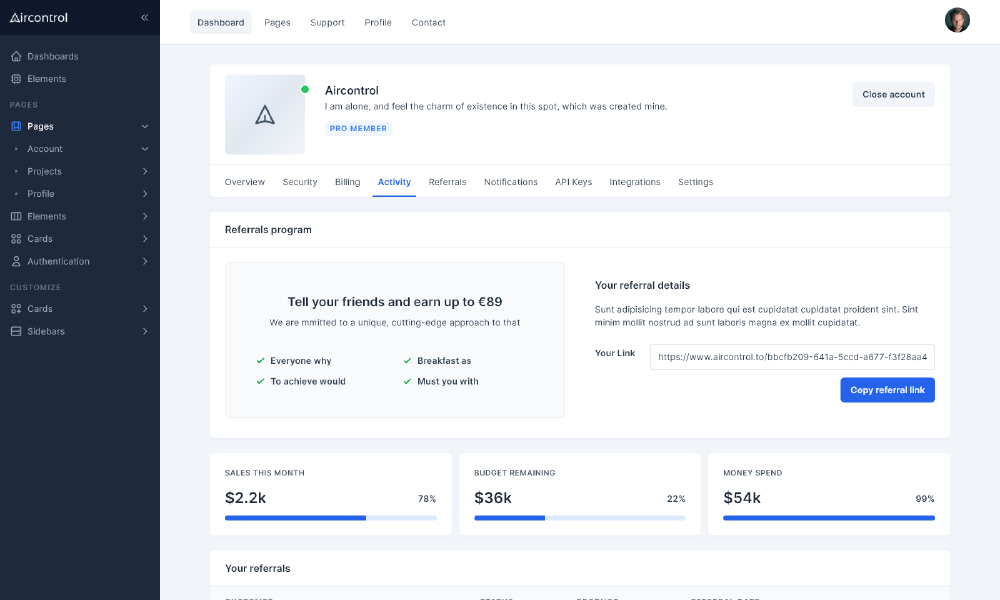Screen dimensions: 1000x600
Task: Open the Cards section icon in sidebar
Action: coord(14,238)
